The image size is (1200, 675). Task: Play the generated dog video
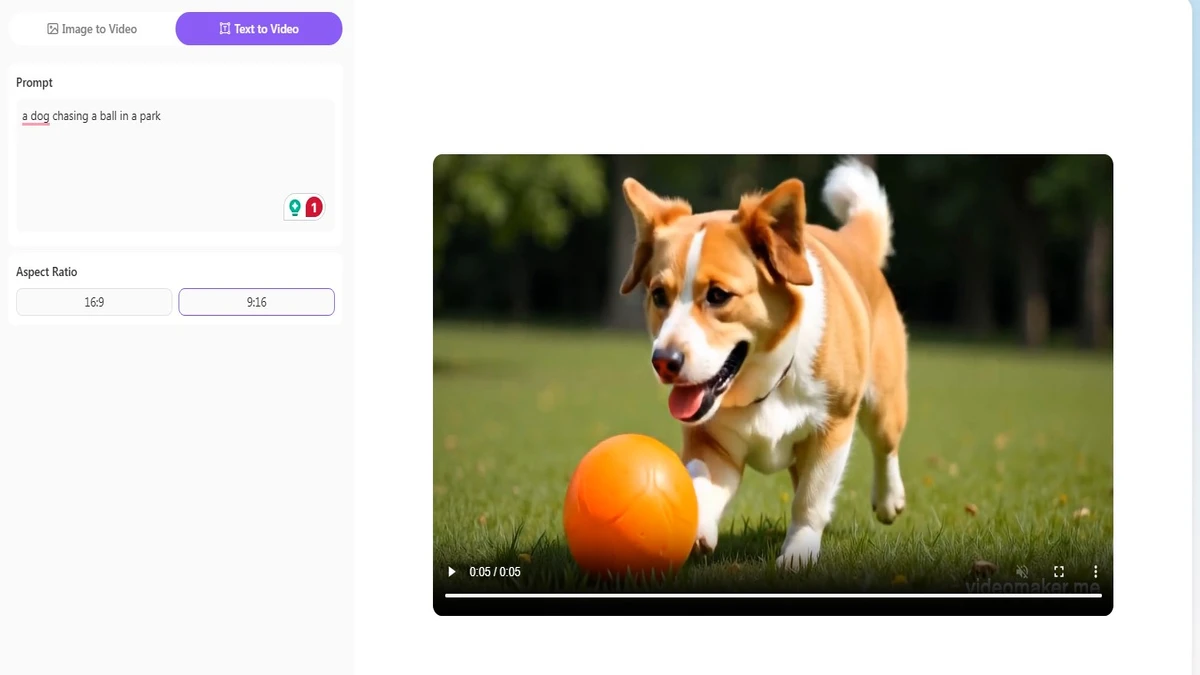point(451,572)
